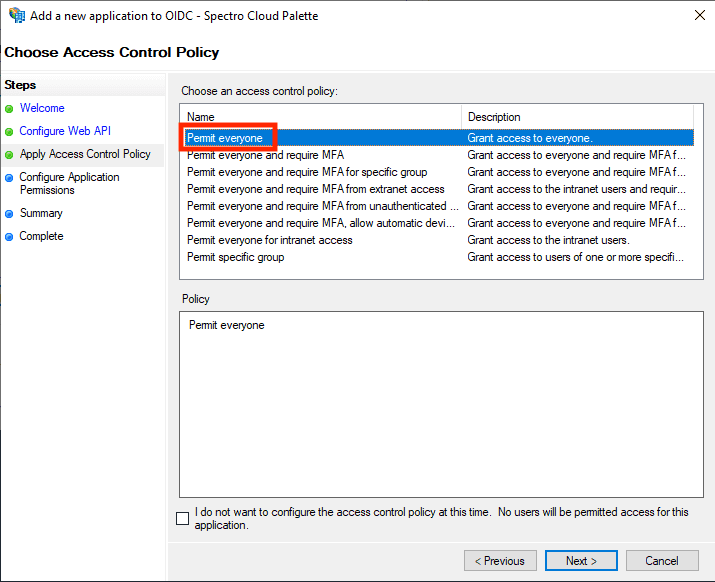Screen dimensions: 715x582
Task: Click 'Grant access to the intranet users.' description
Action: pyautogui.click(x=548, y=240)
